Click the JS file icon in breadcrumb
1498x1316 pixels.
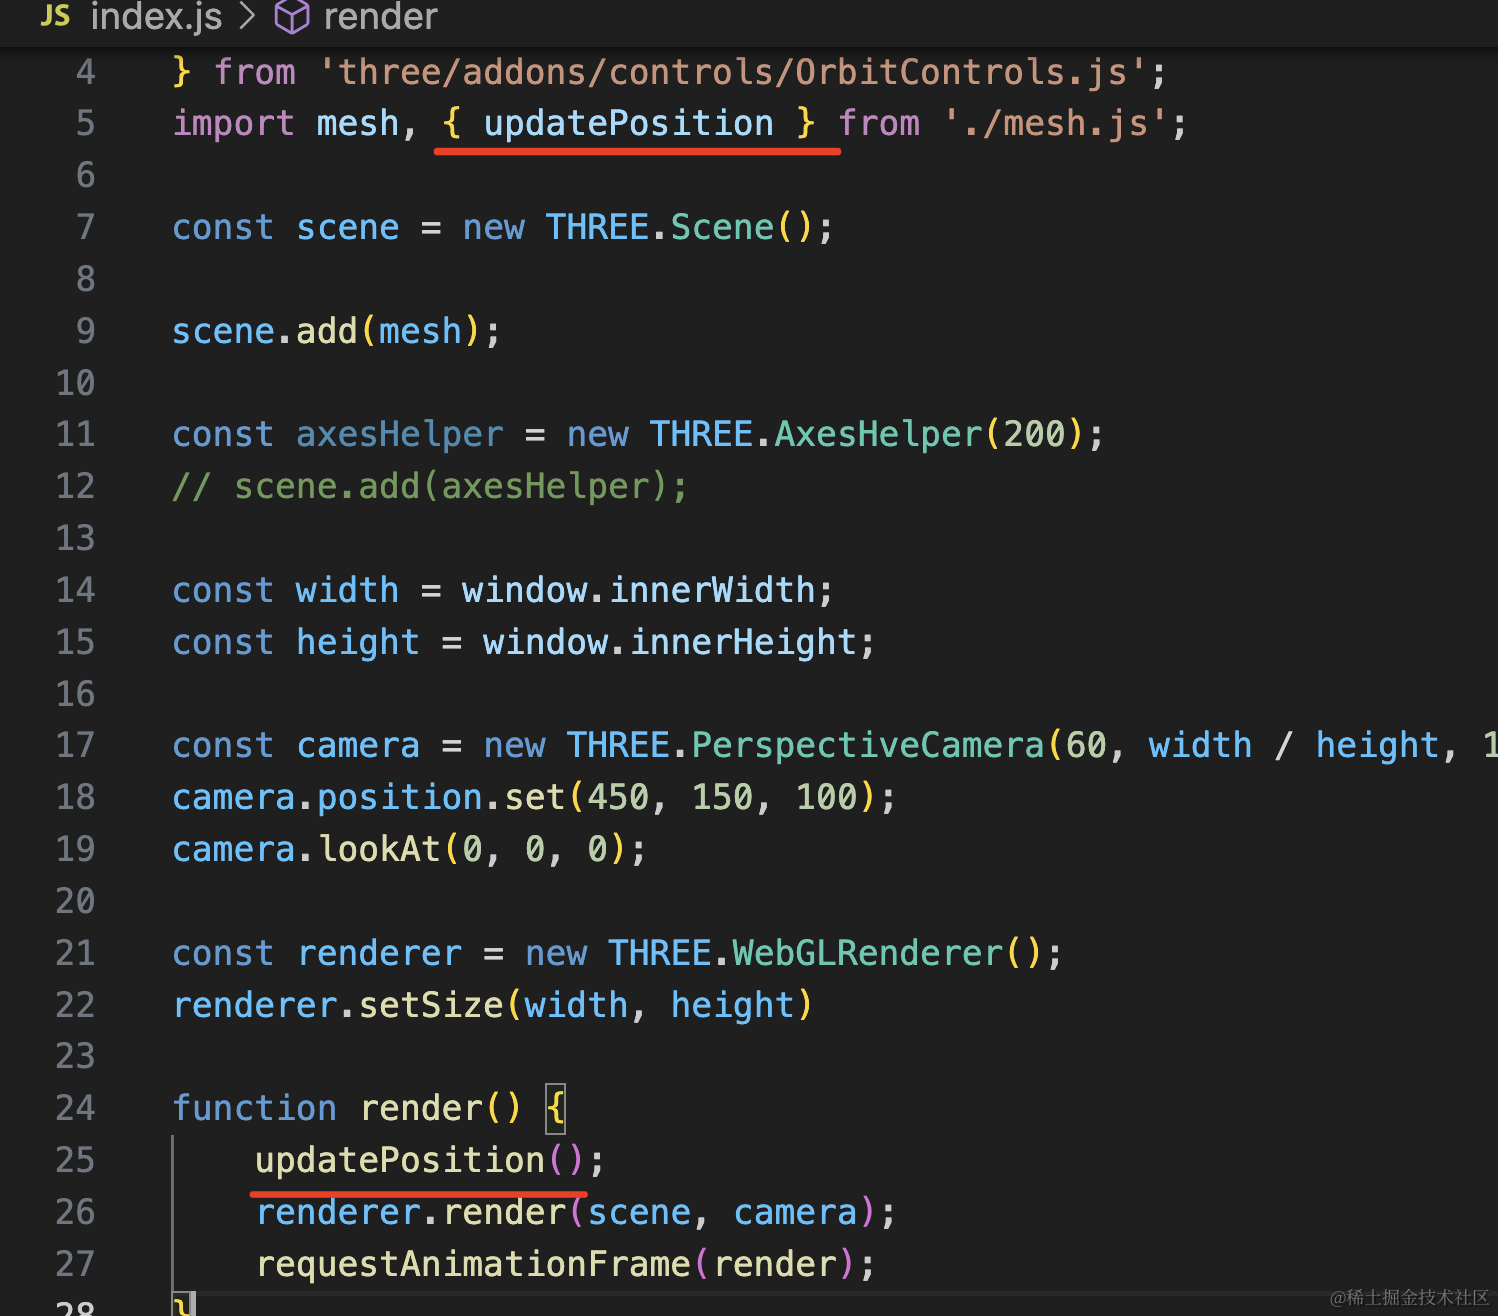55,15
